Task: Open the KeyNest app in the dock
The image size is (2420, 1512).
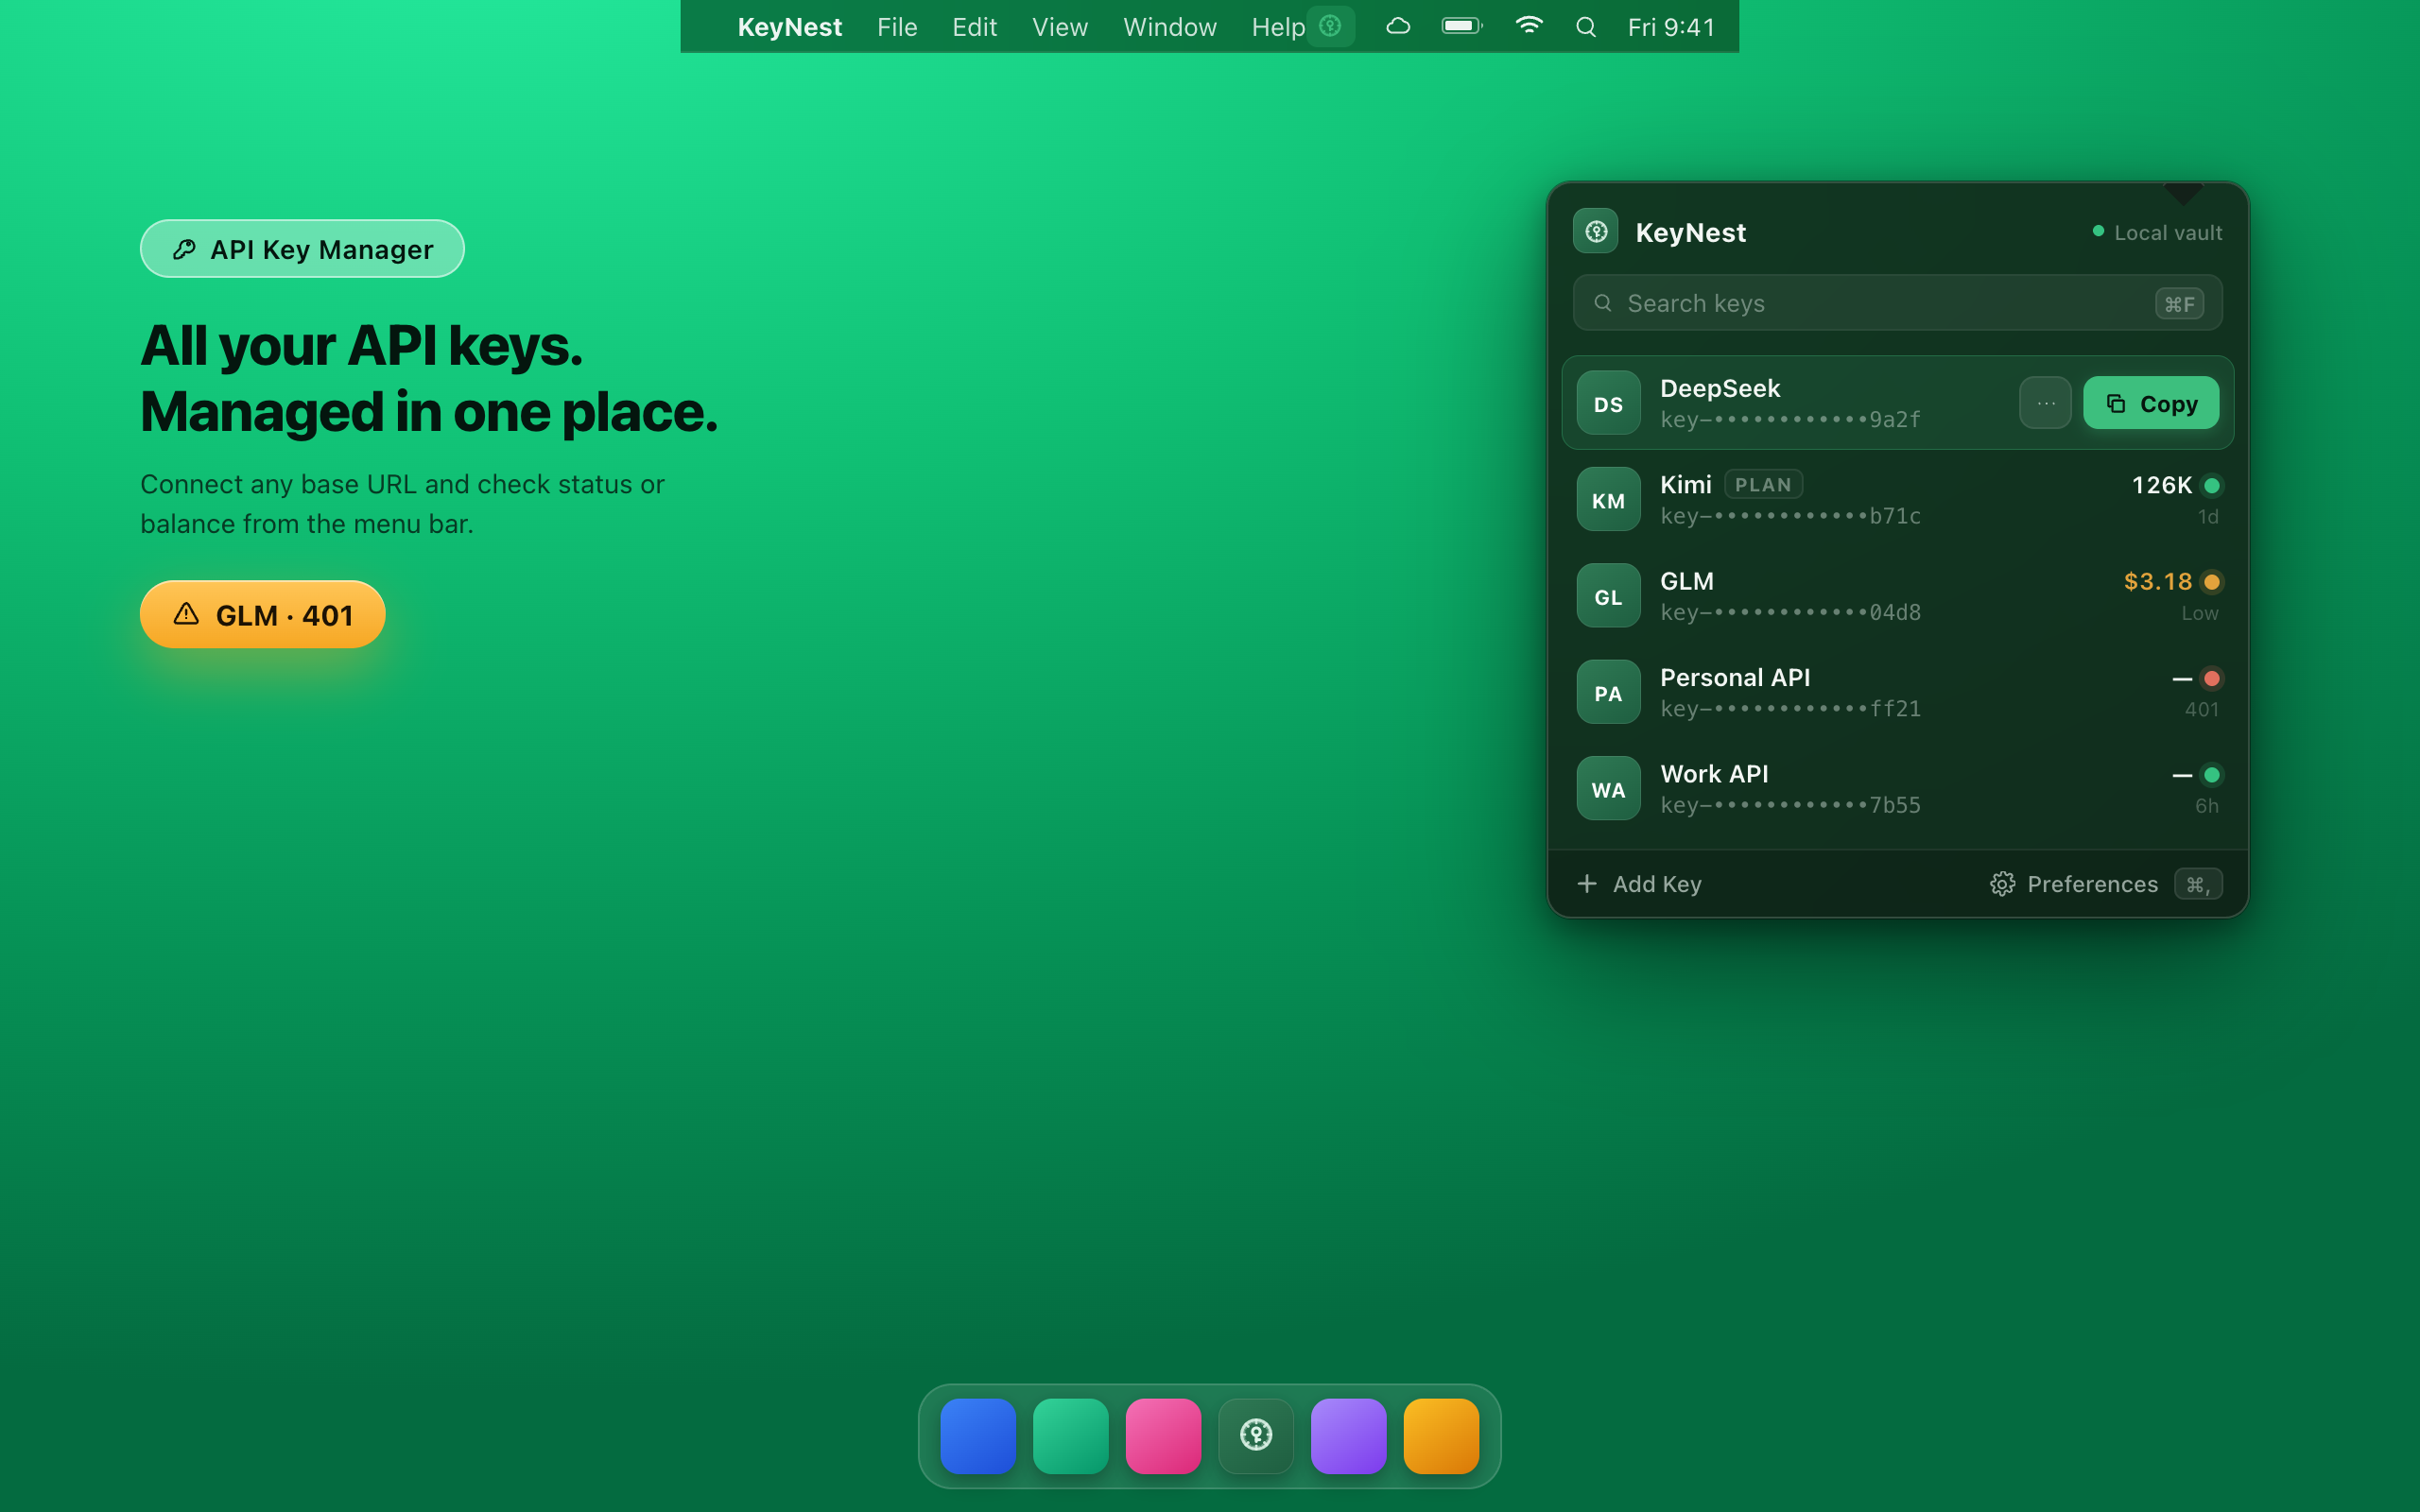Action: (1256, 1436)
